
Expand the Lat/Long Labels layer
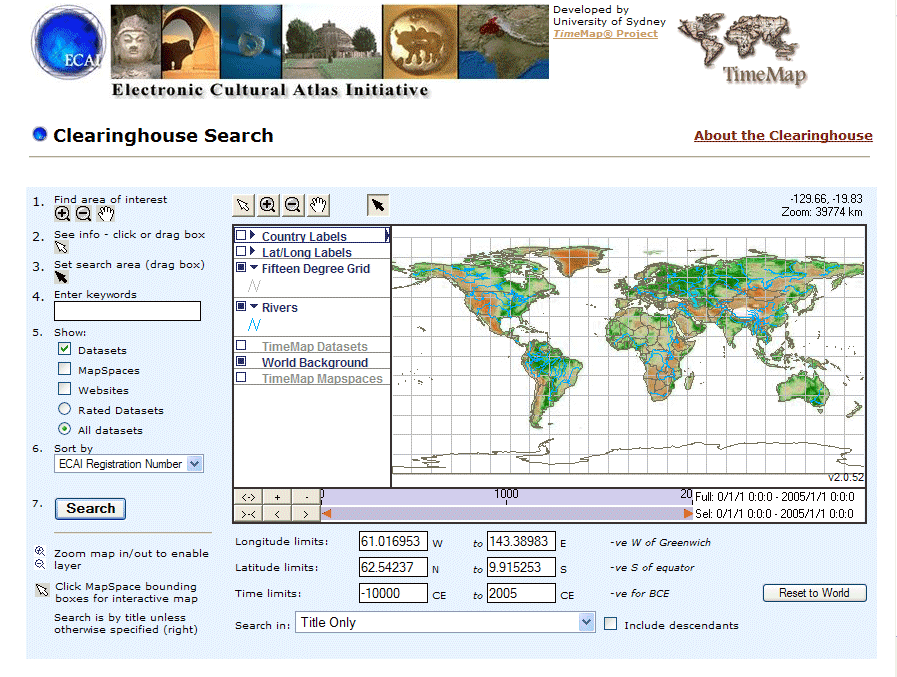252,251
